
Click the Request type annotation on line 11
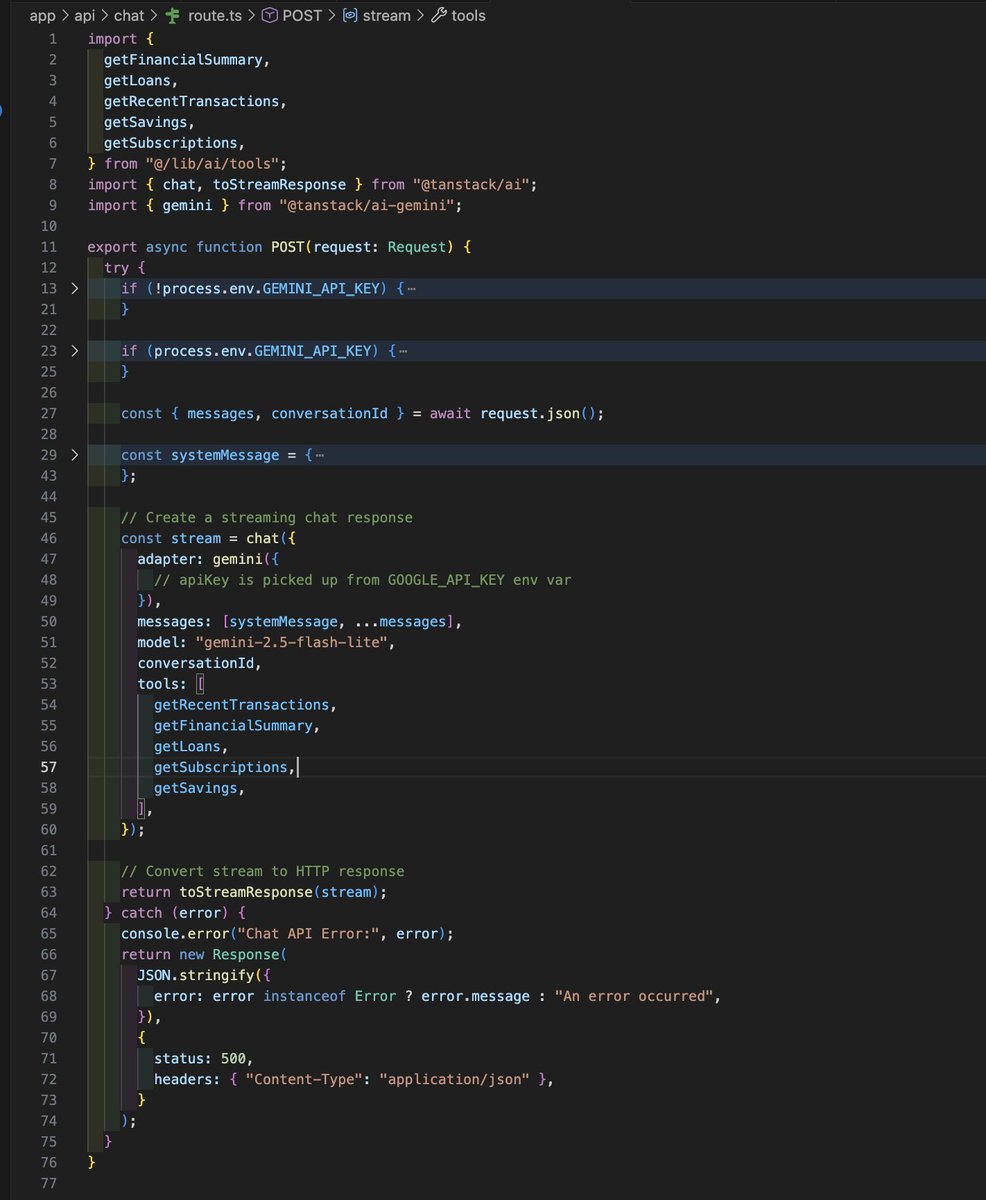point(415,246)
